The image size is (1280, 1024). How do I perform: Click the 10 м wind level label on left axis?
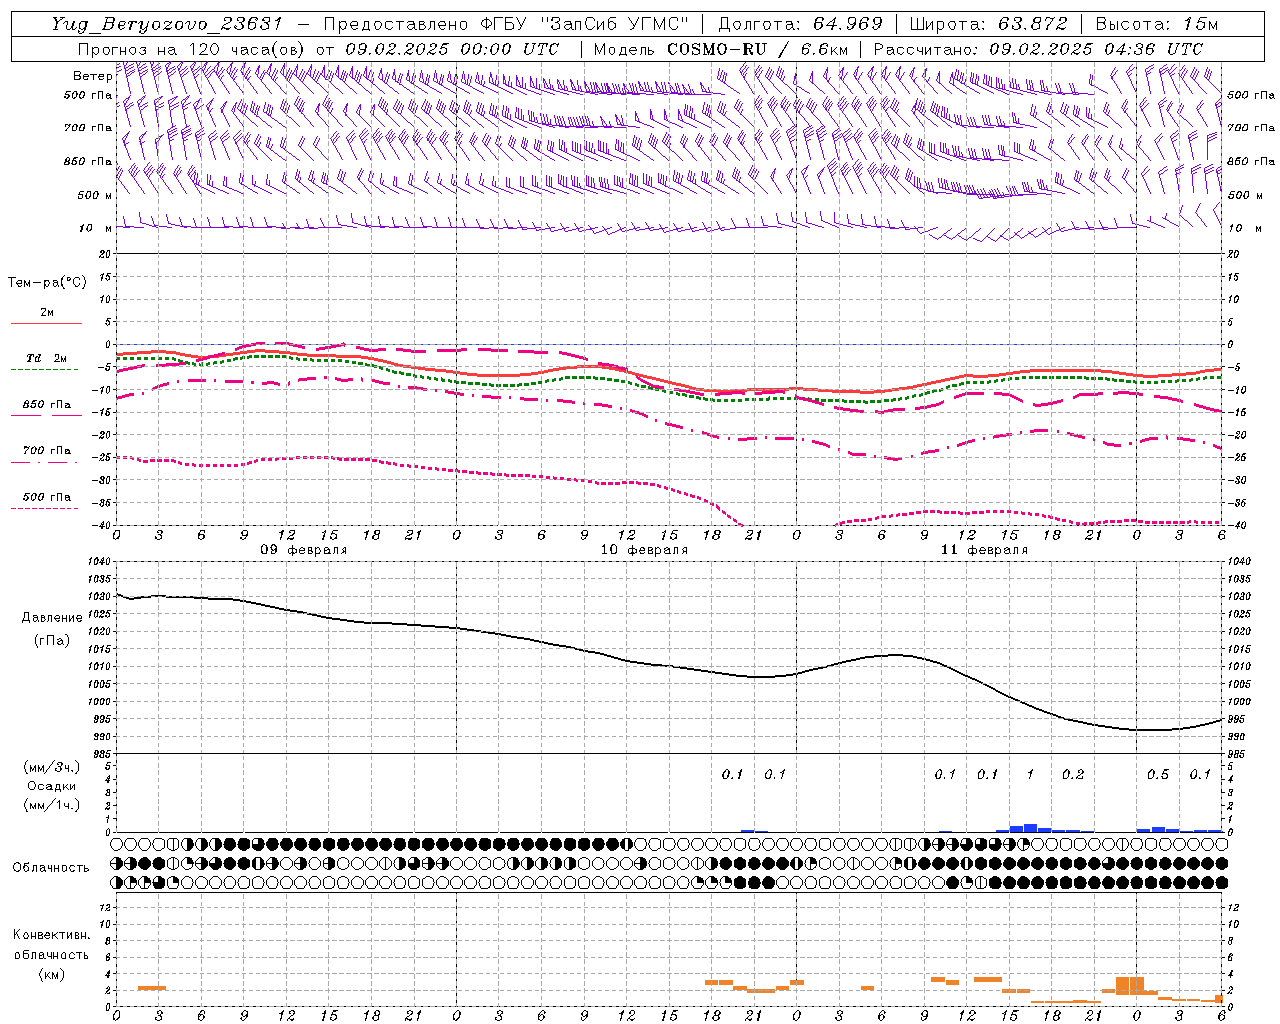(96, 228)
